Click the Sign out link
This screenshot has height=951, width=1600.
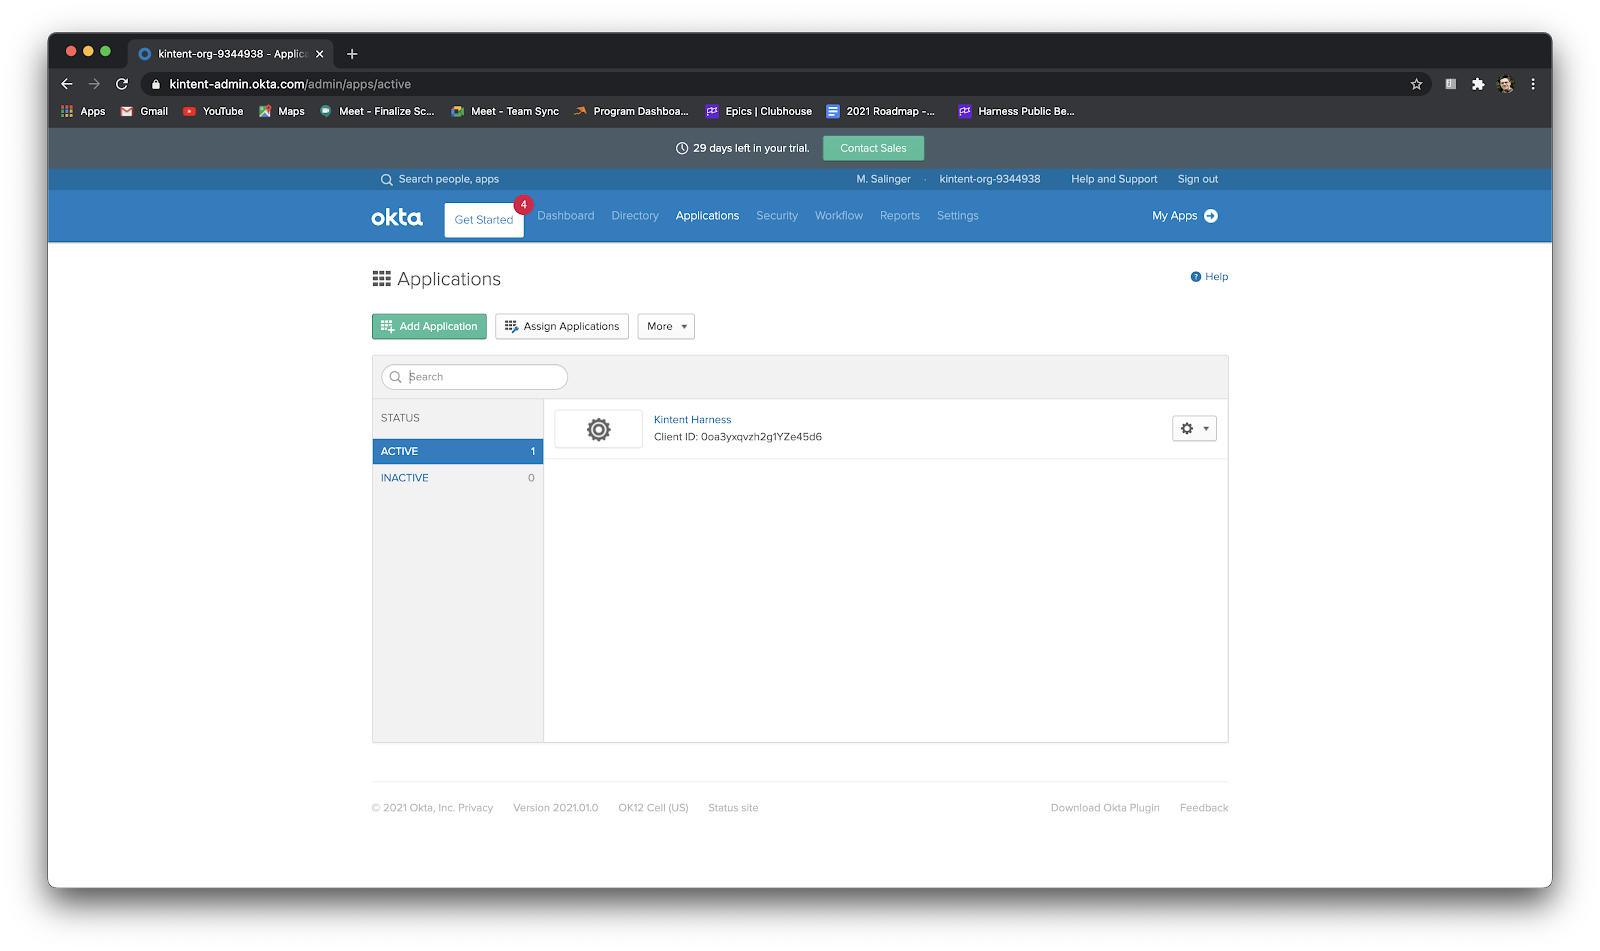[1198, 180]
